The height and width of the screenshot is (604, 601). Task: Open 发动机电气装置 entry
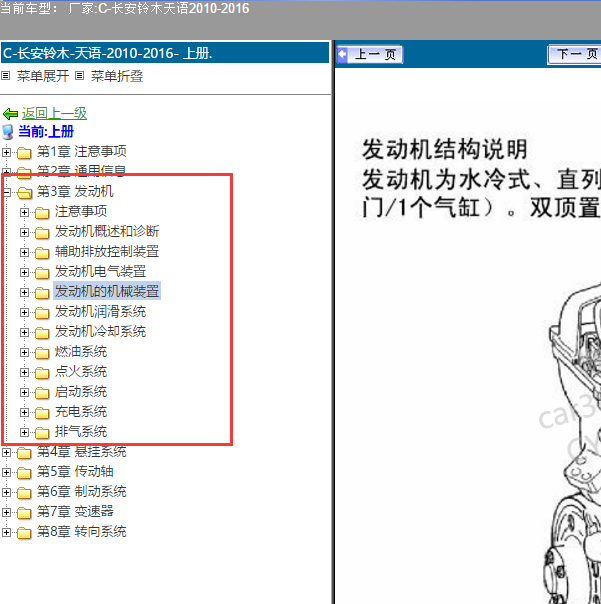point(100,271)
